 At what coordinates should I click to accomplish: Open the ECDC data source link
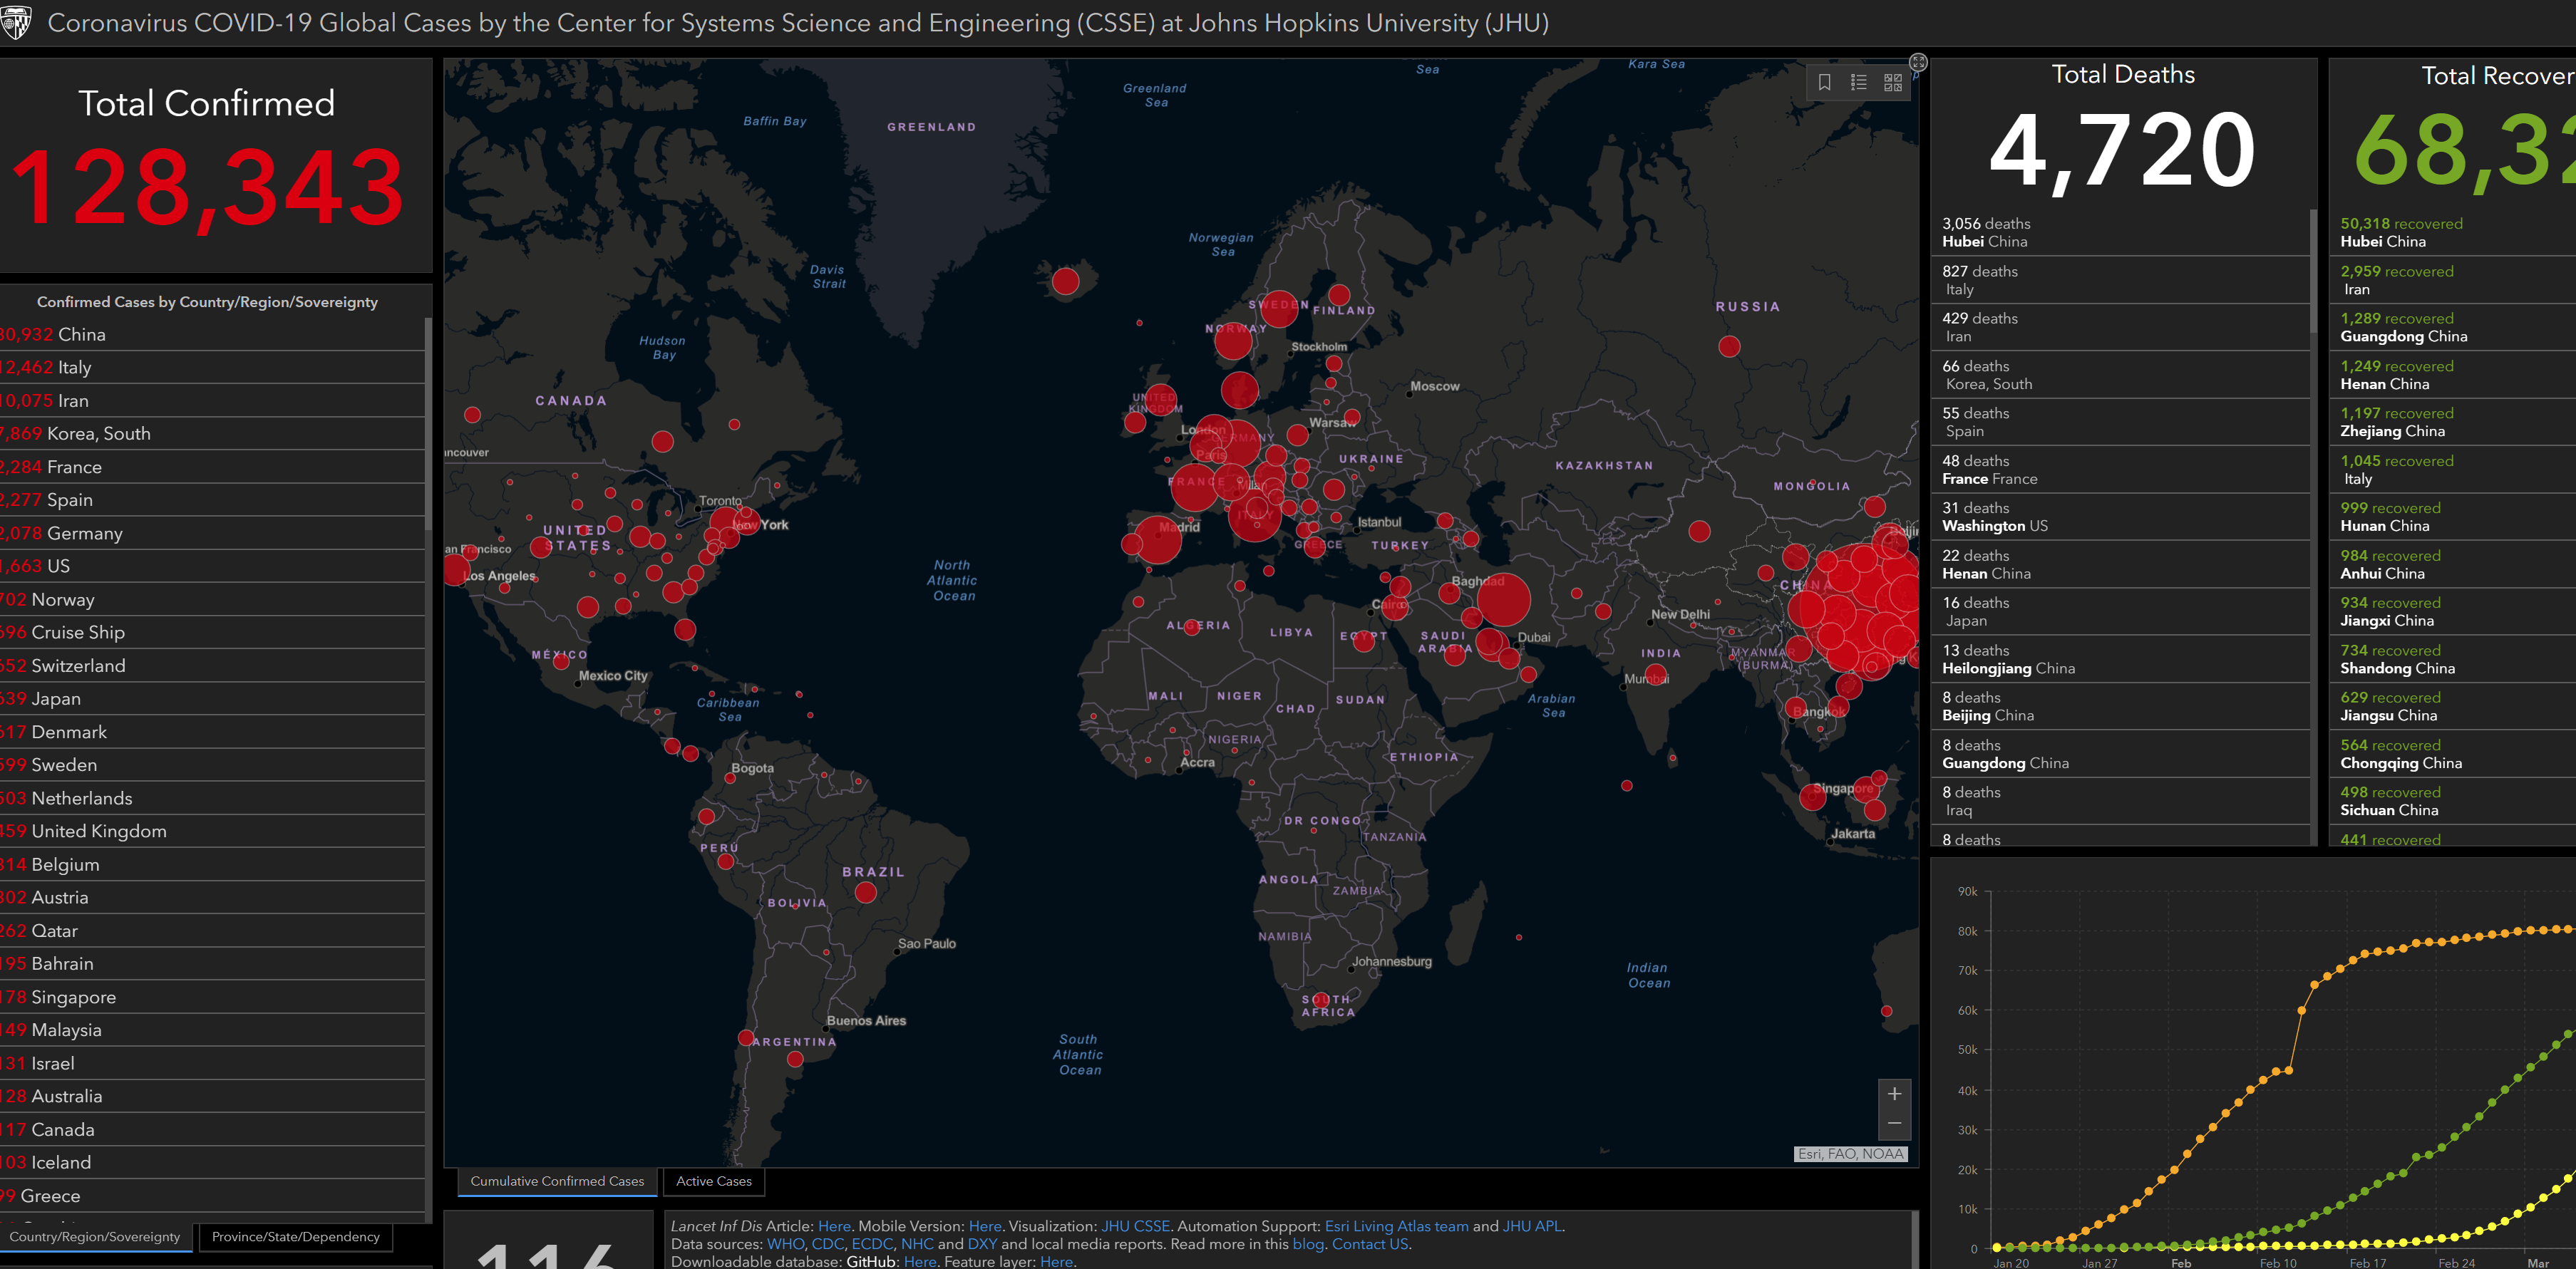point(872,1244)
